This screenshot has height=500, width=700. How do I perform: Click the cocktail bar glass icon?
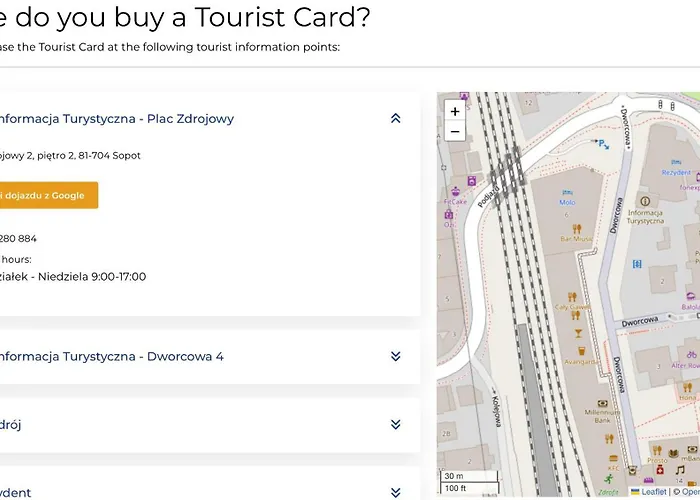point(577,331)
